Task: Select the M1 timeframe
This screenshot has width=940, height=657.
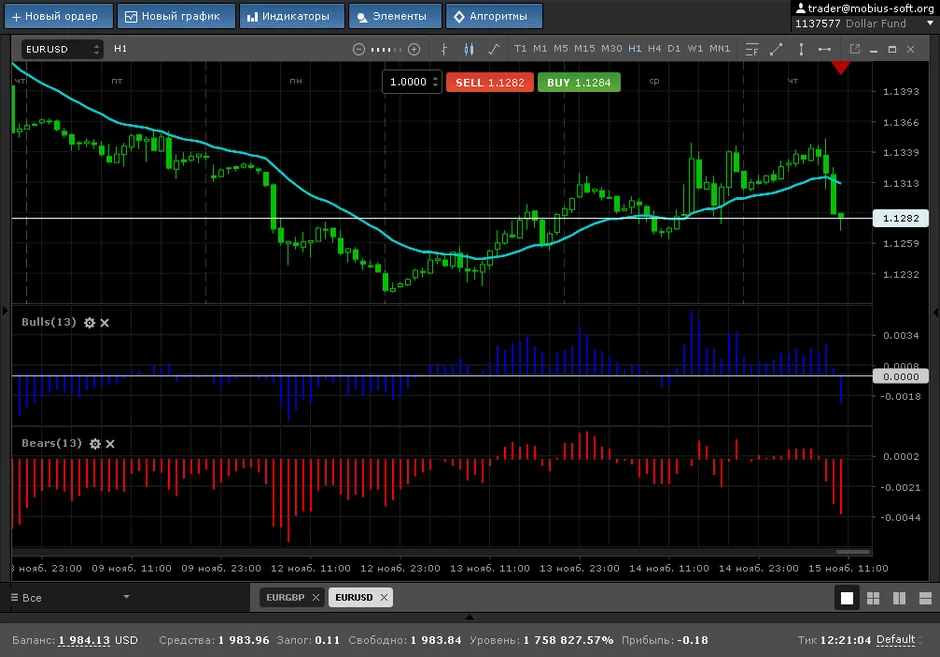Action: (540, 49)
